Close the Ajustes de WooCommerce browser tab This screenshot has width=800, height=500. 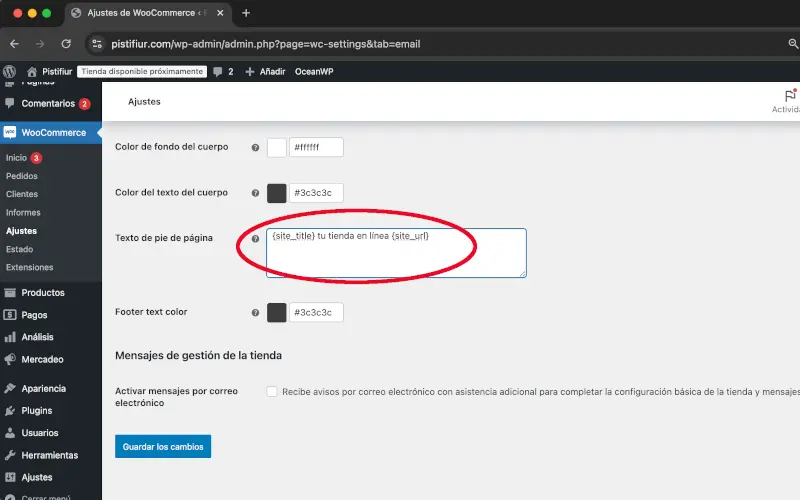tap(220, 13)
